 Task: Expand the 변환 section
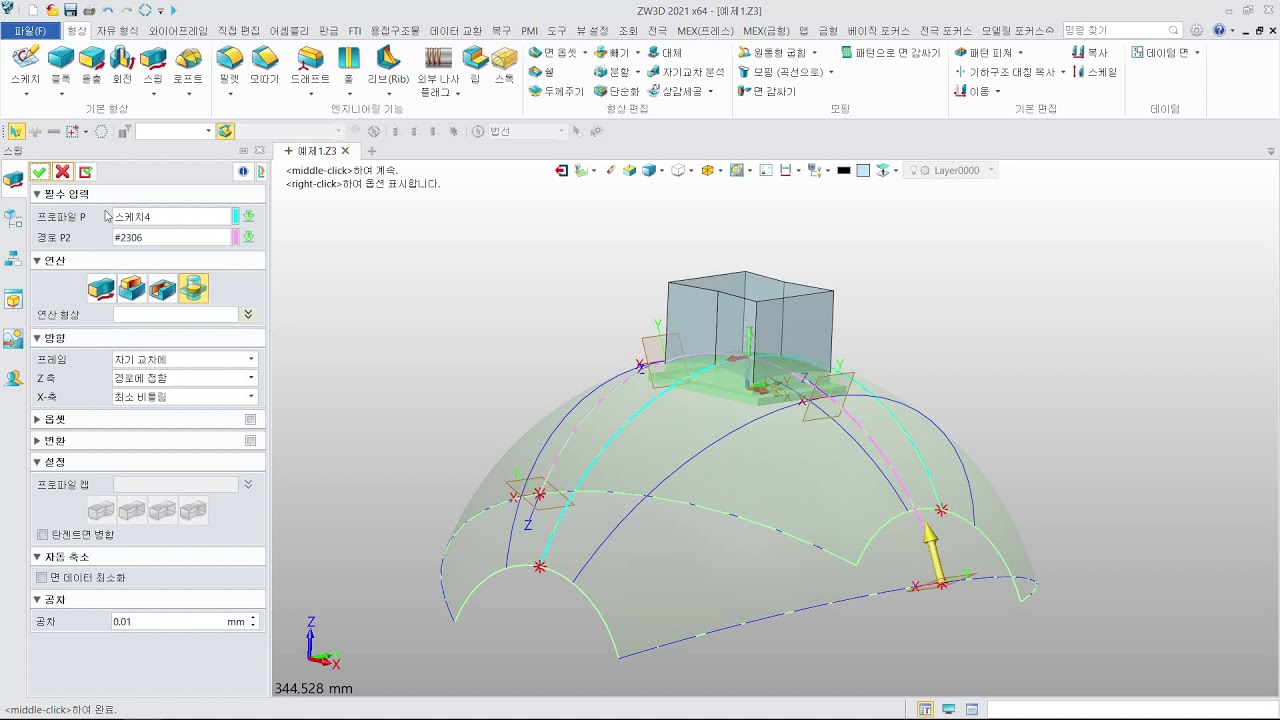pos(37,441)
